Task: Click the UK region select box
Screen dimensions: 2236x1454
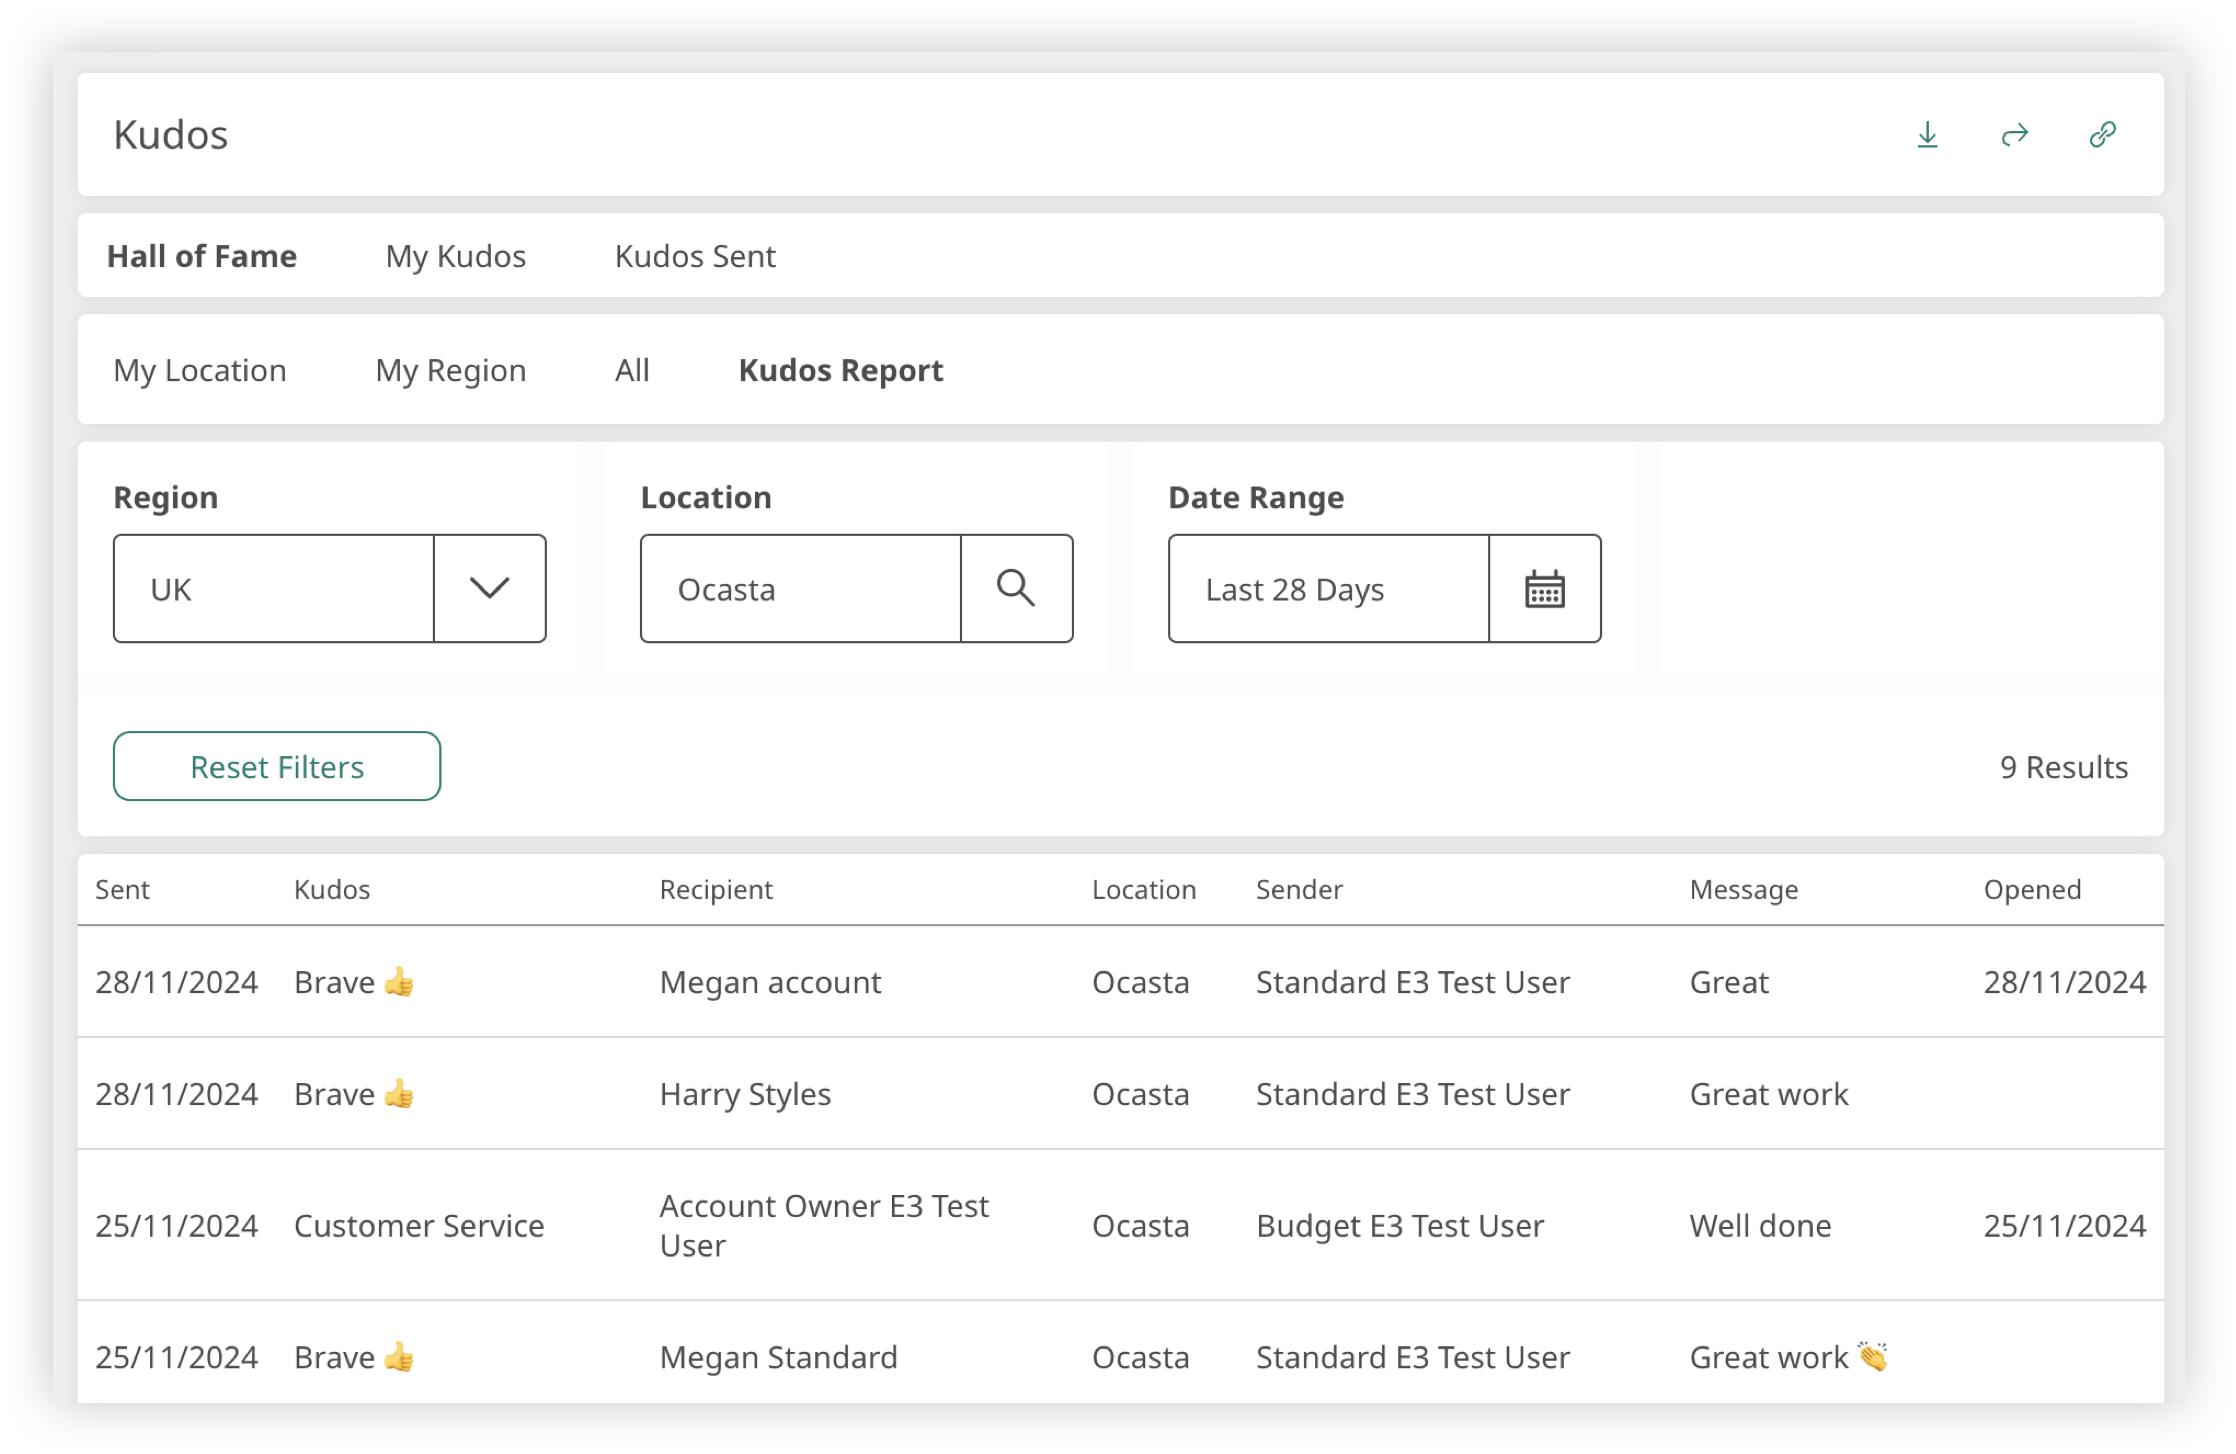Action: pyautogui.click(x=274, y=588)
